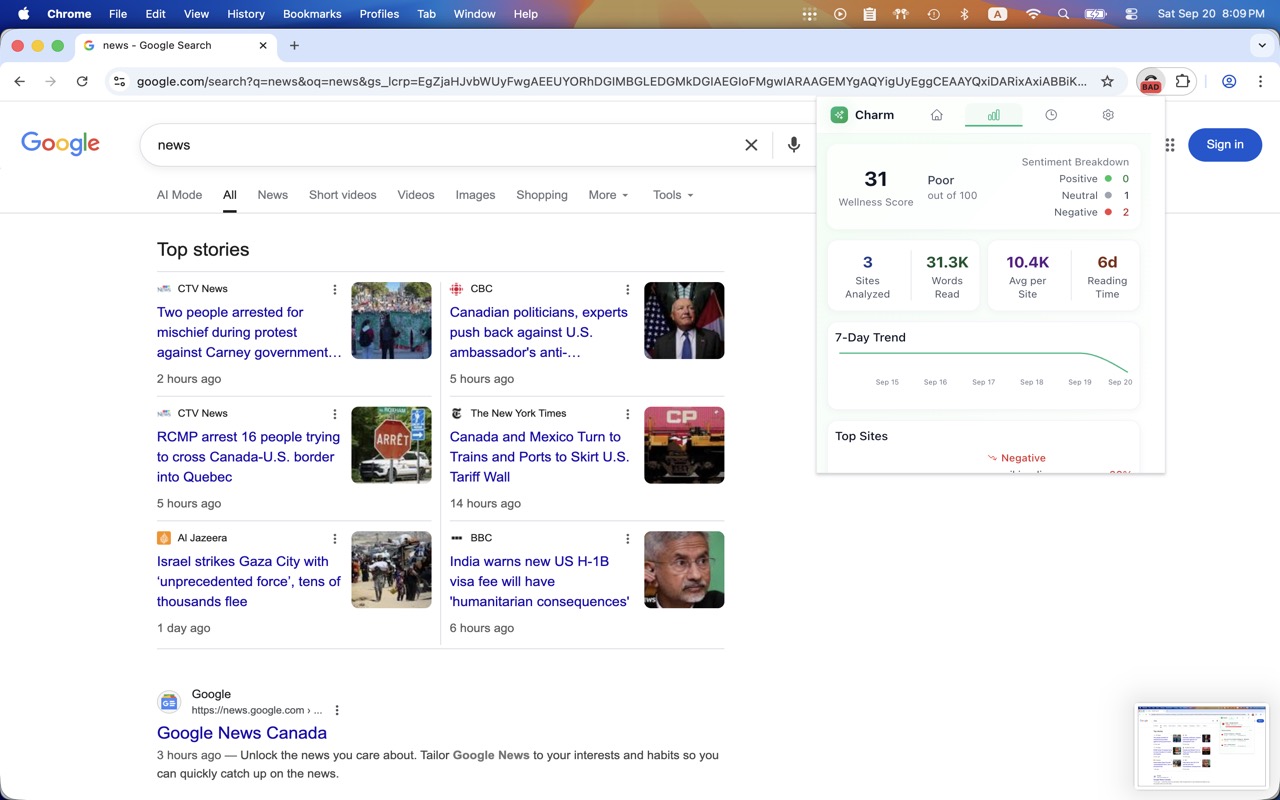Expand the Tools dropdown
This screenshot has width=1280, height=800.
point(673,195)
